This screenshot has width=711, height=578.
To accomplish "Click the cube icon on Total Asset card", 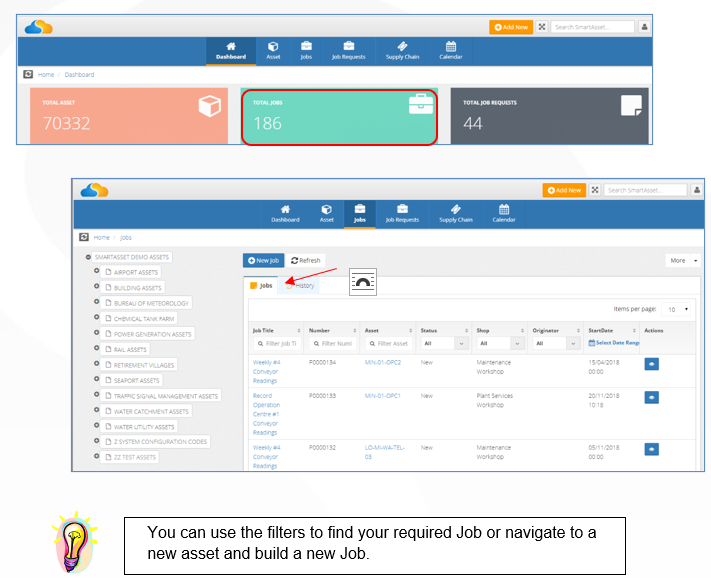I will pos(209,106).
